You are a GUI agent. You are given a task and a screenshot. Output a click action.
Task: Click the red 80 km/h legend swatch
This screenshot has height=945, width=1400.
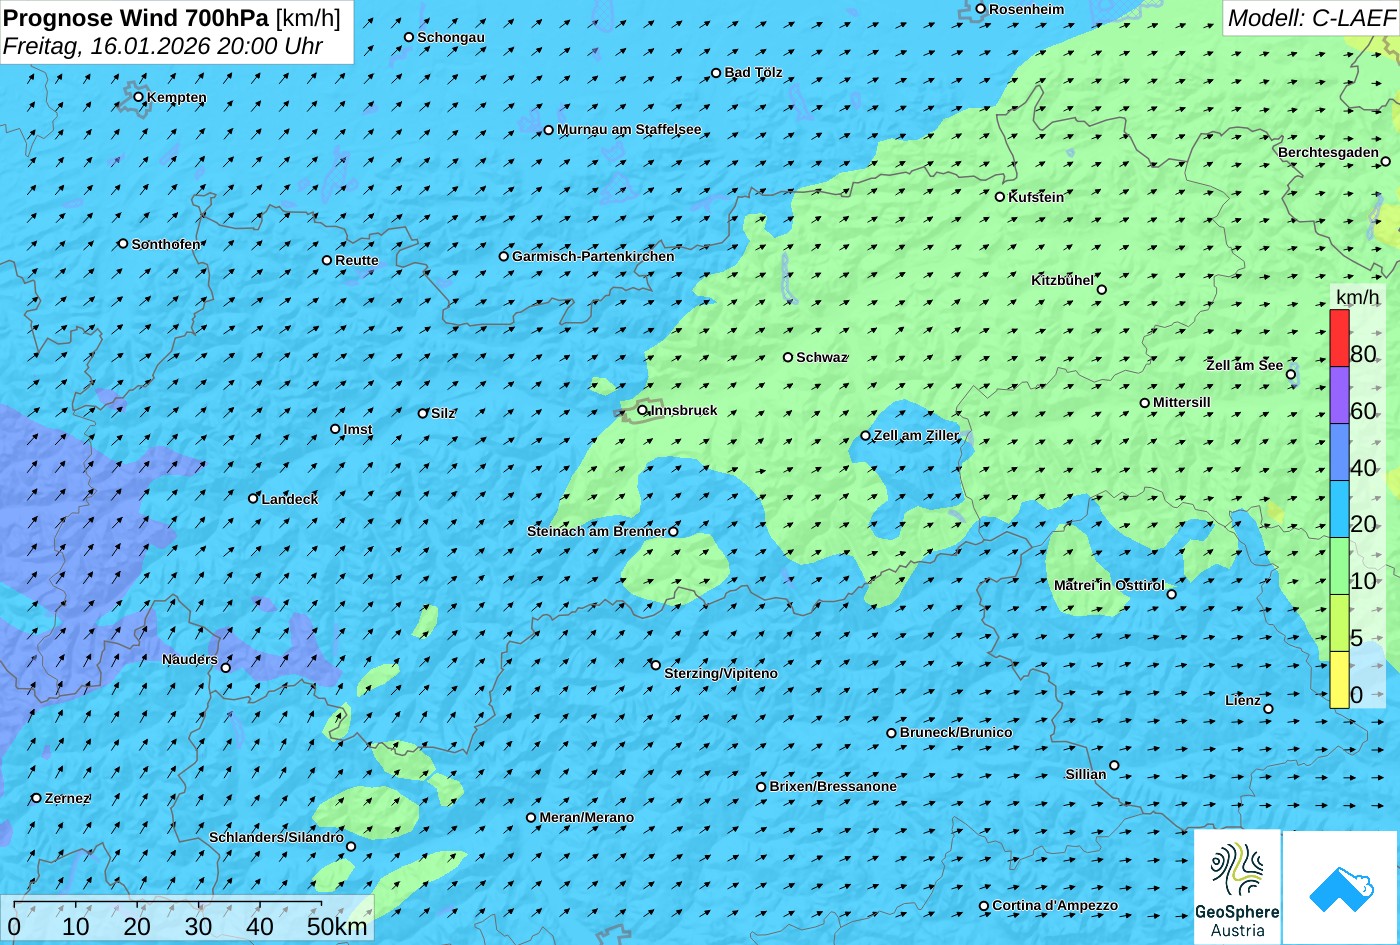(x=1339, y=338)
